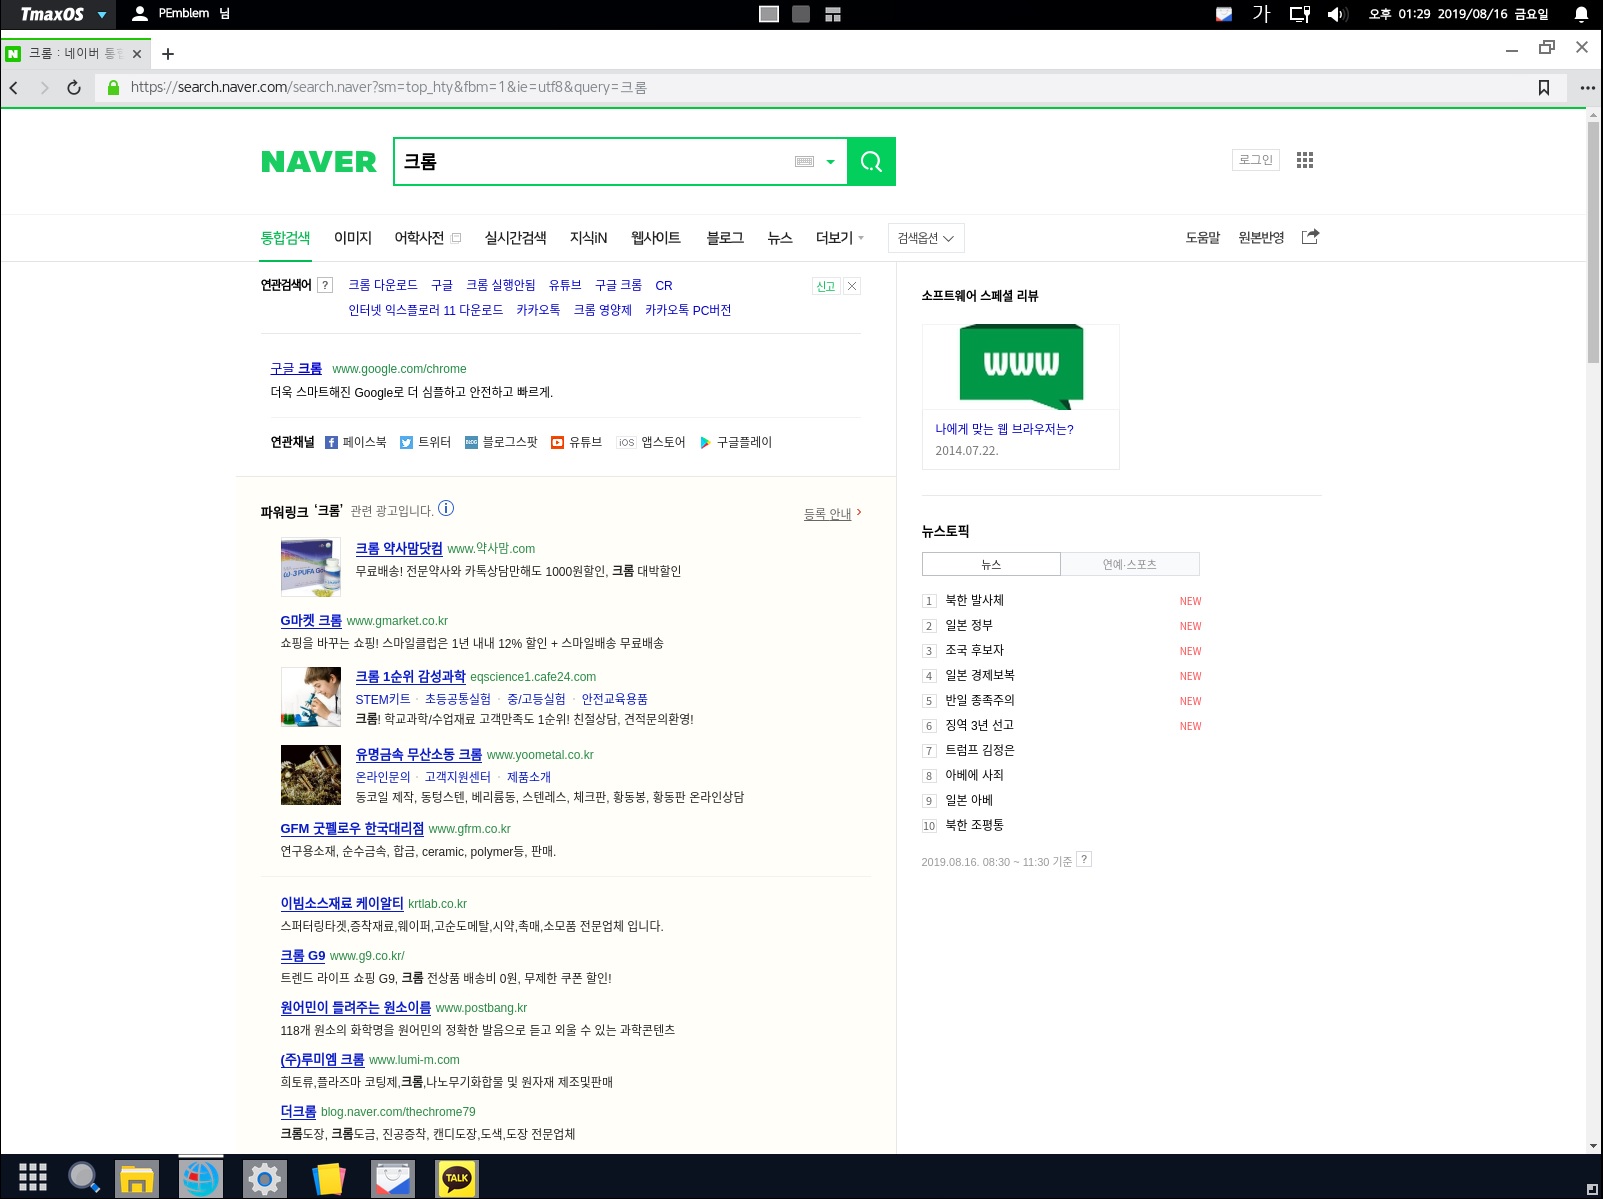Screen dimensions: 1603x1199
Task: Open the 구글플레이 related channel icon
Action: click(706, 442)
